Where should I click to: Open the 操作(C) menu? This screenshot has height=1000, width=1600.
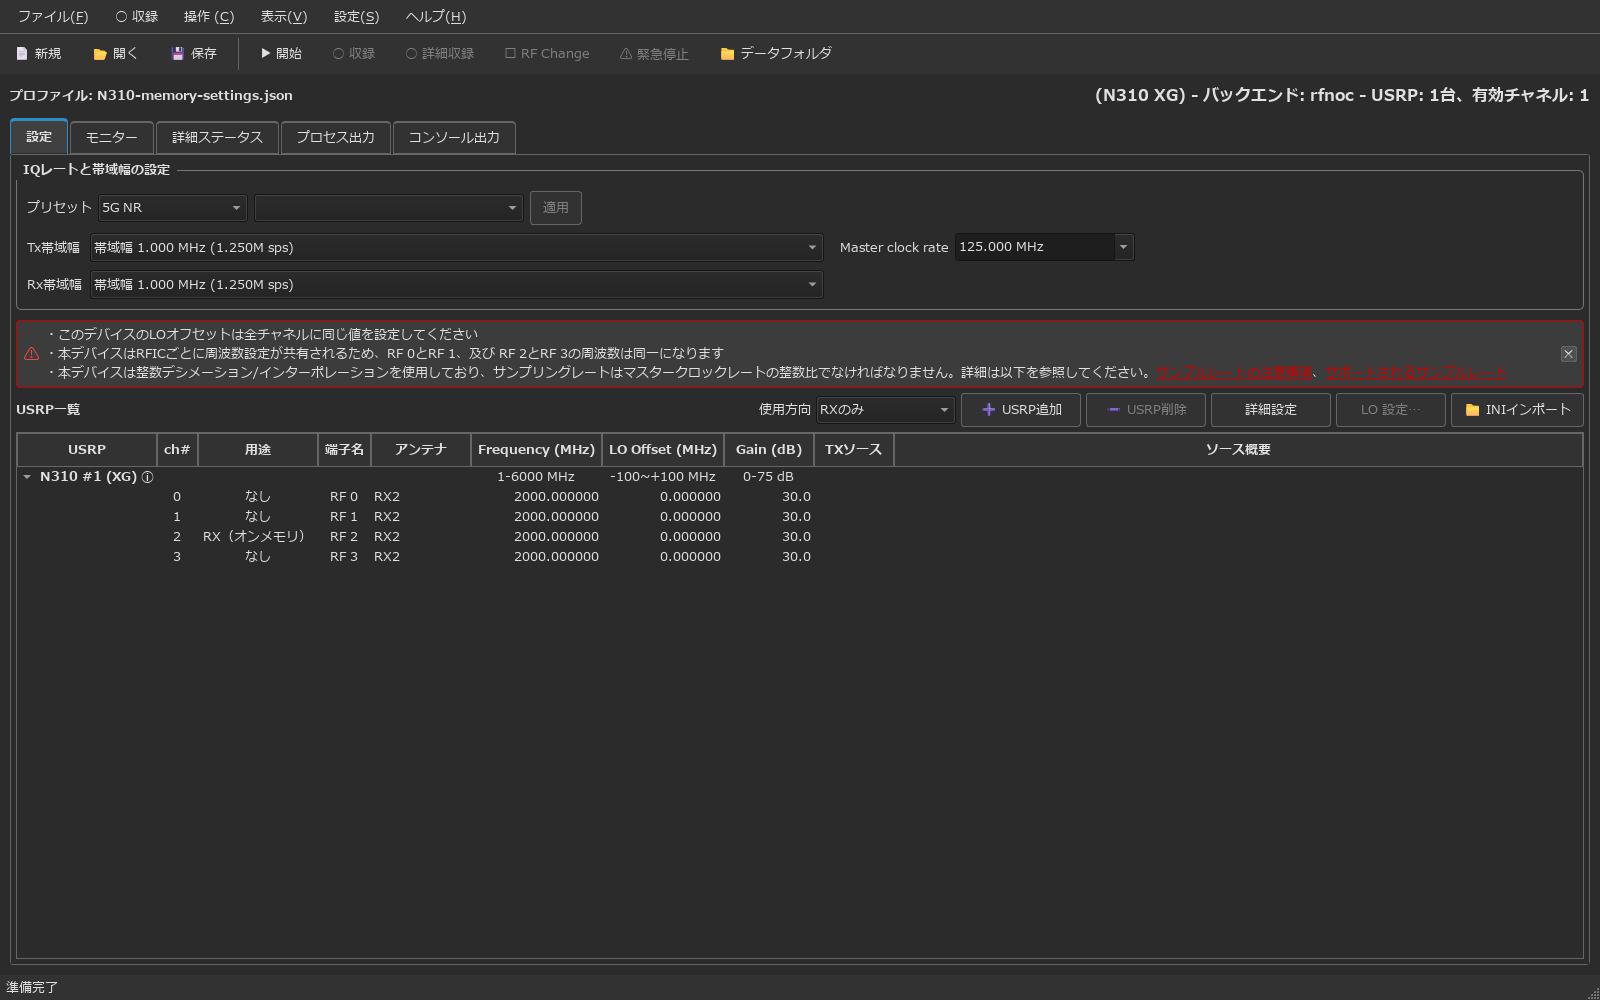tap(209, 17)
